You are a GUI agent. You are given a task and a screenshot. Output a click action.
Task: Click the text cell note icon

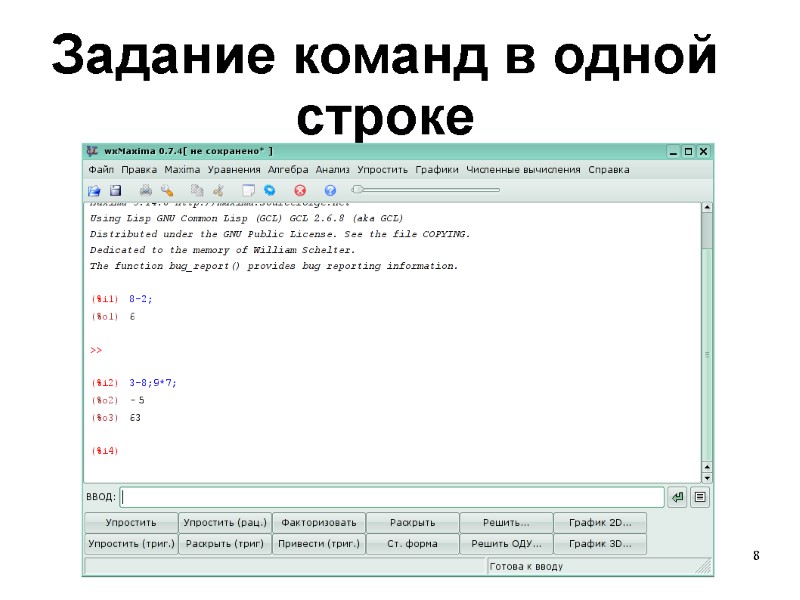[x=248, y=190]
